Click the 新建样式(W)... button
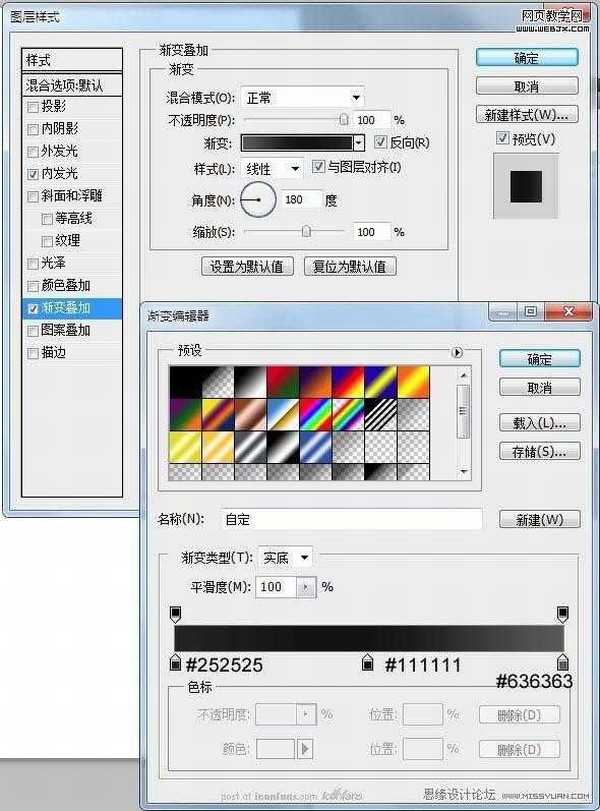The image size is (600, 811). click(x=527, y=114)
